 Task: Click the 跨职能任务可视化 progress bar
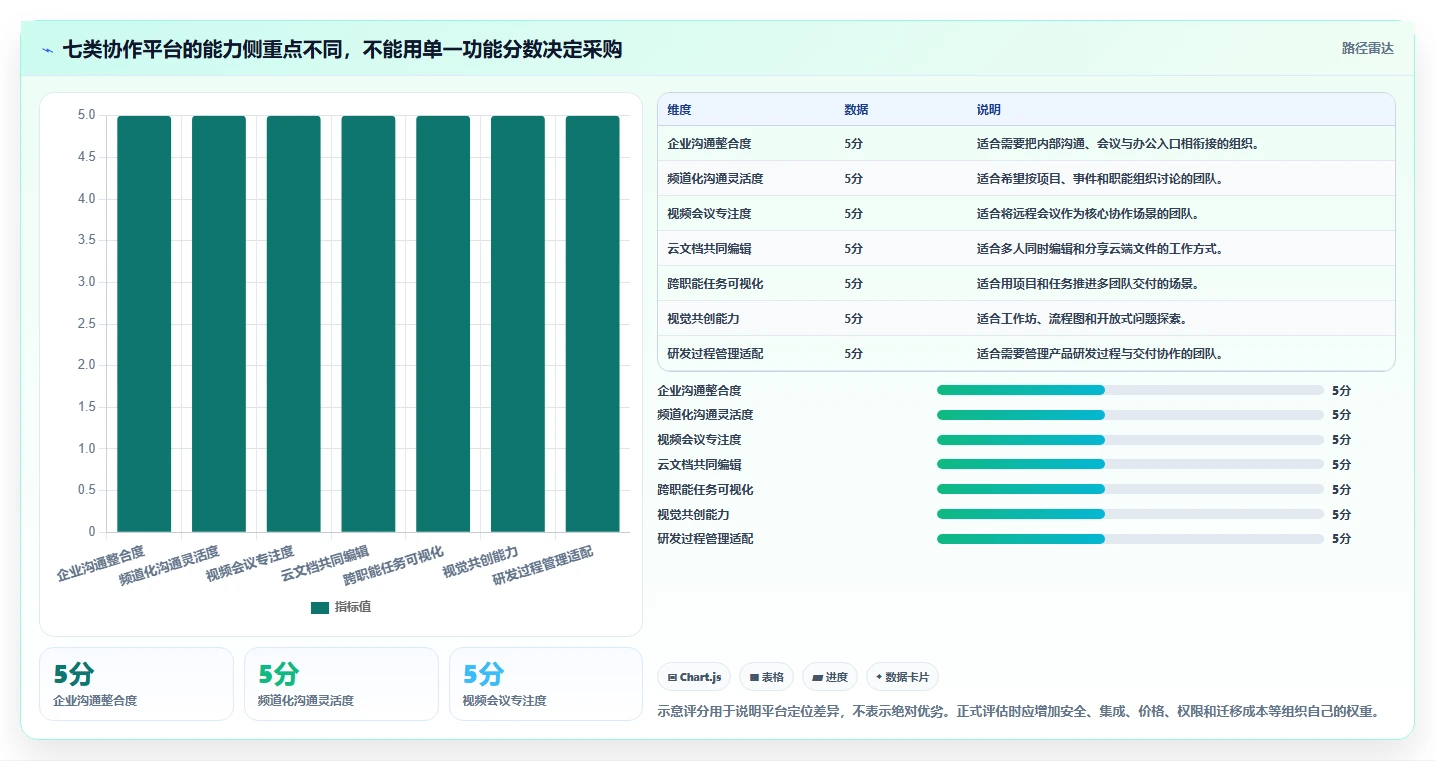1130,489
